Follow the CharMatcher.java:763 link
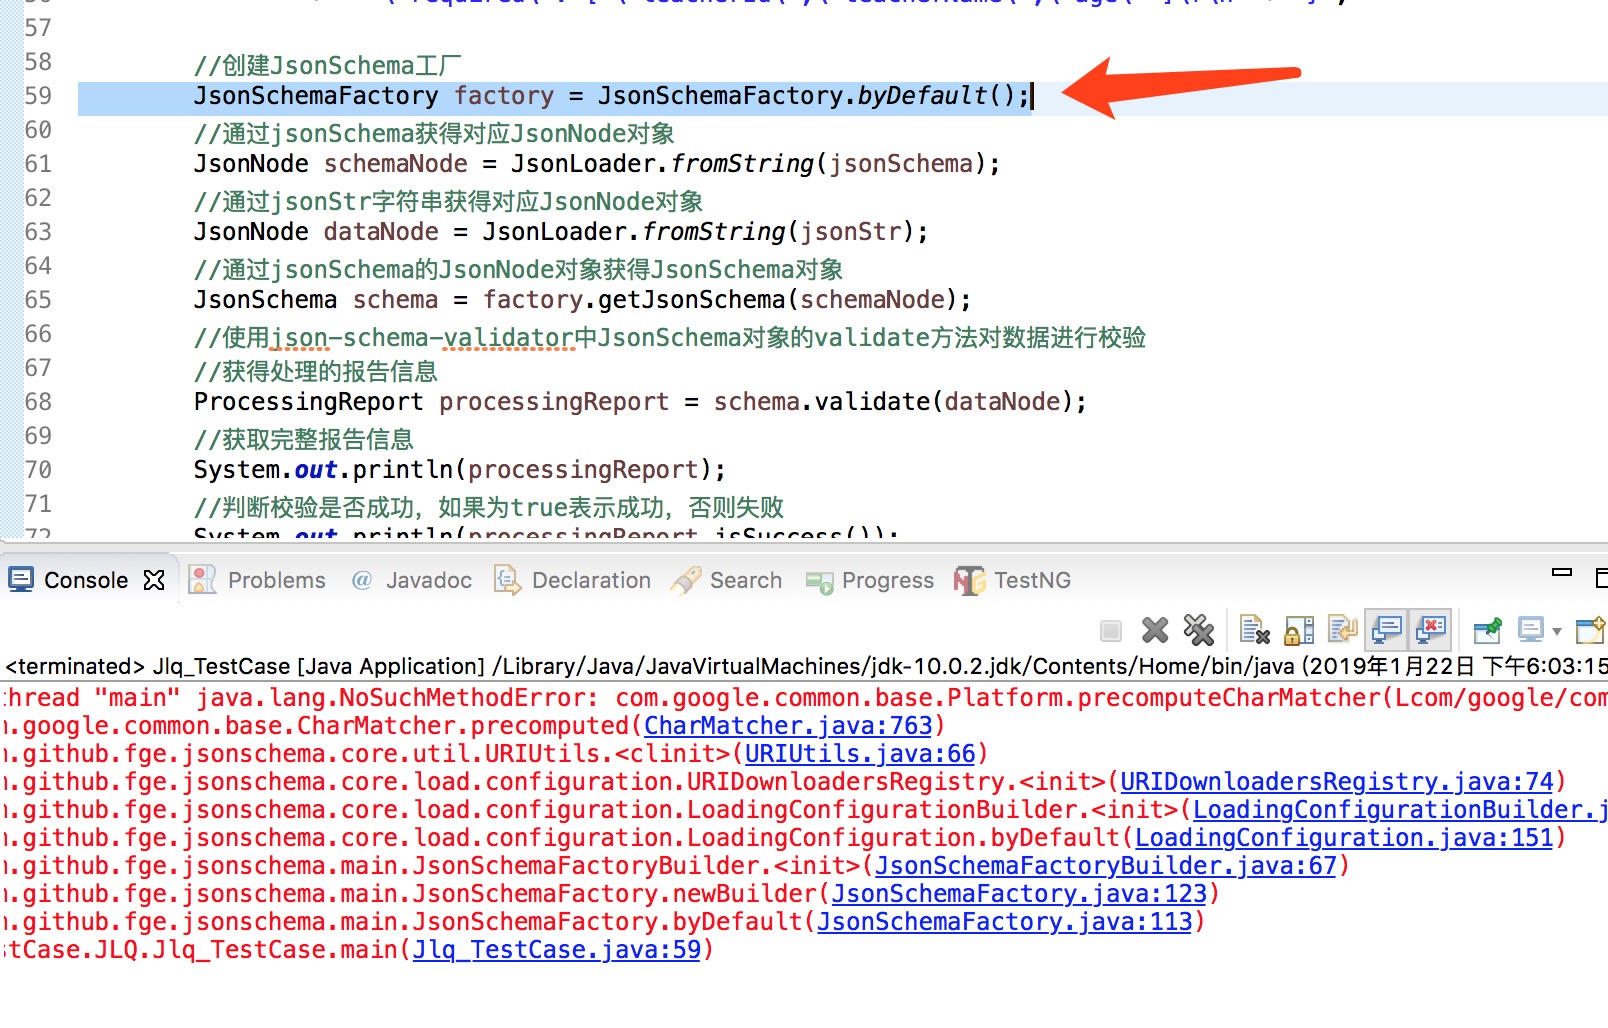1608x1028 pixels. [x=788, y=725]
